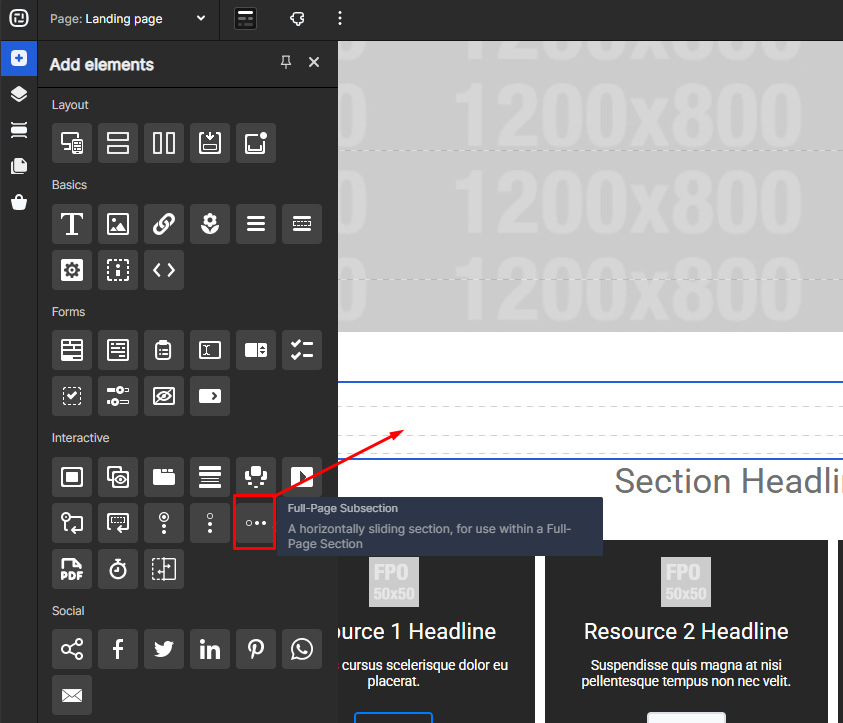
Task: Add the text-lines form element in Forms
Action: (x=118, y=350)
